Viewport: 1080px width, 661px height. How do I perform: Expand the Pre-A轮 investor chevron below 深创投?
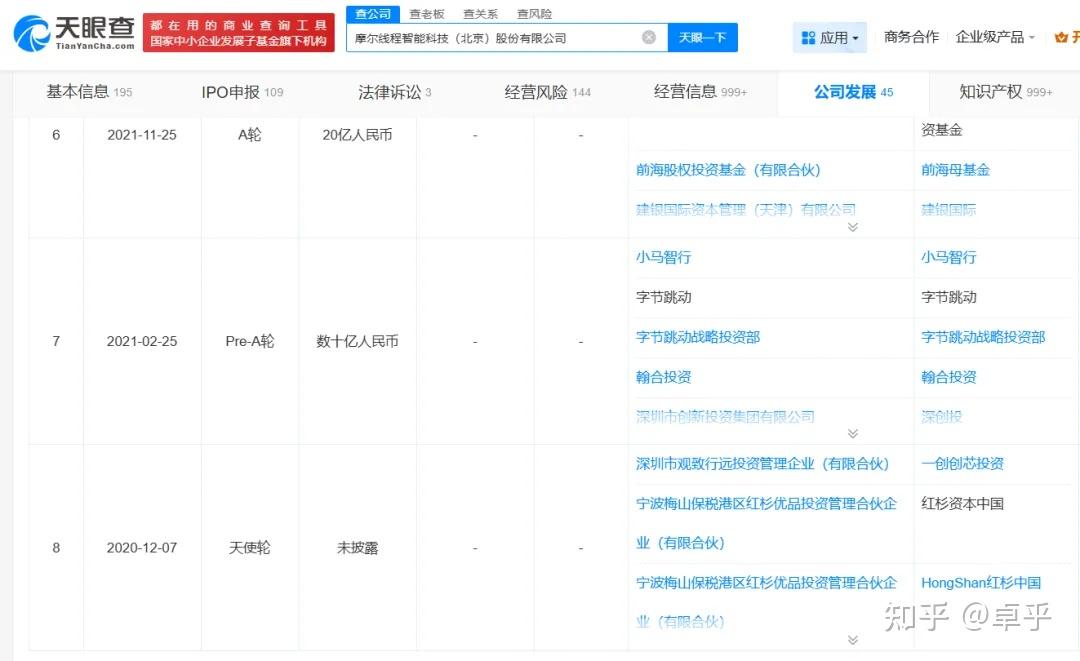tap(853, 433)
